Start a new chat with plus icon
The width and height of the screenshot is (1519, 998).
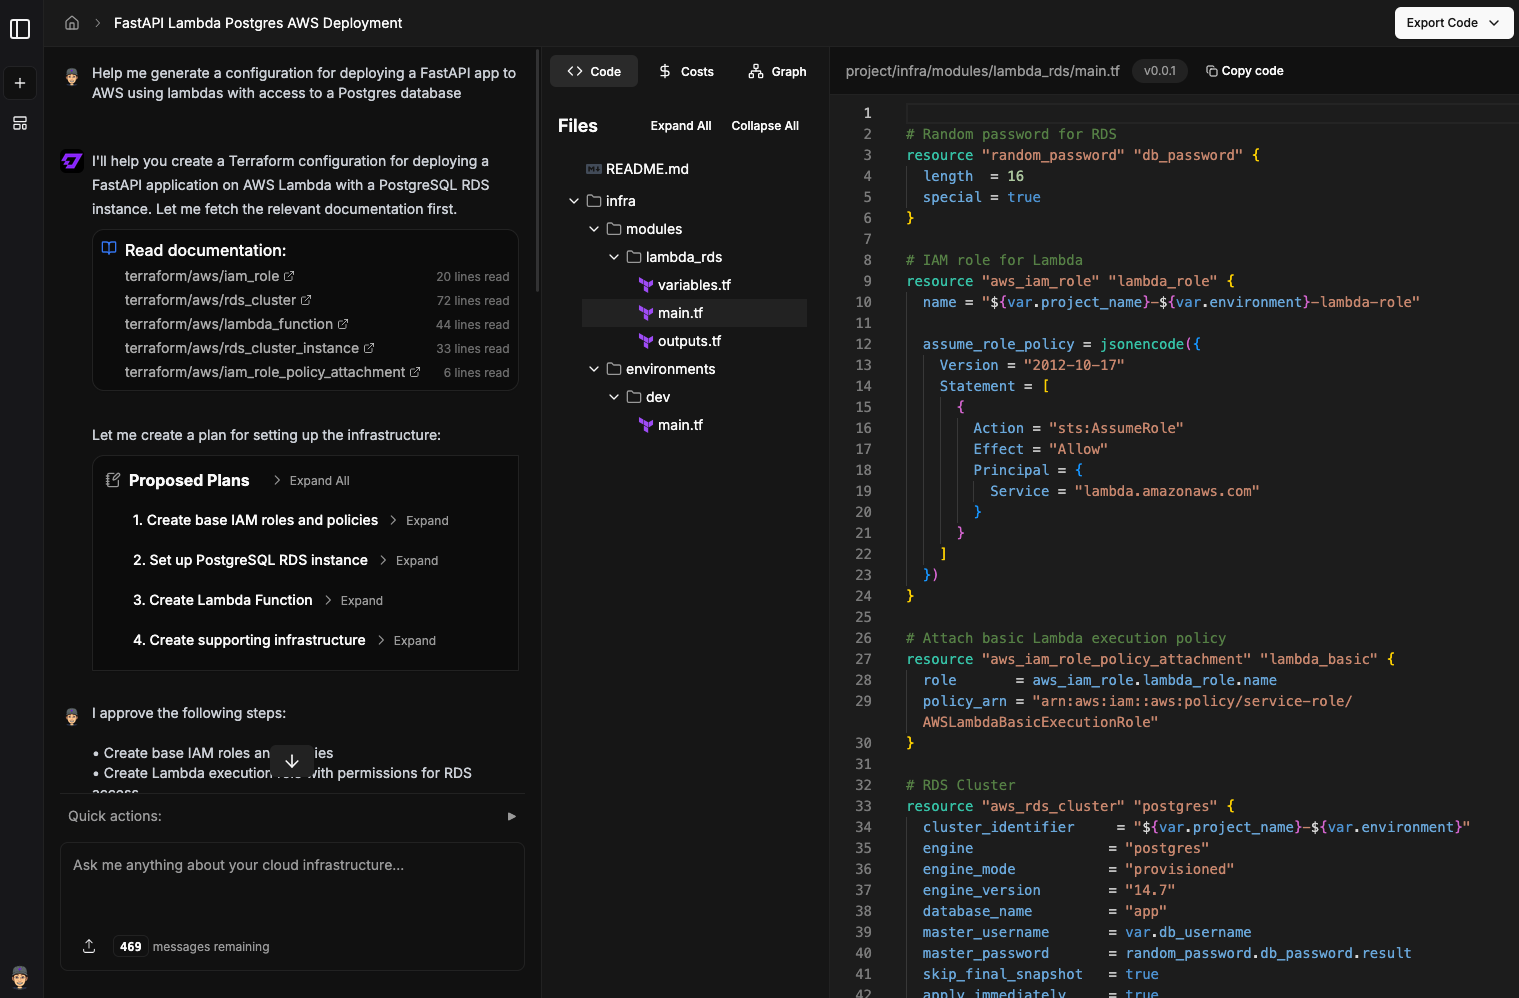coord(20,83)
